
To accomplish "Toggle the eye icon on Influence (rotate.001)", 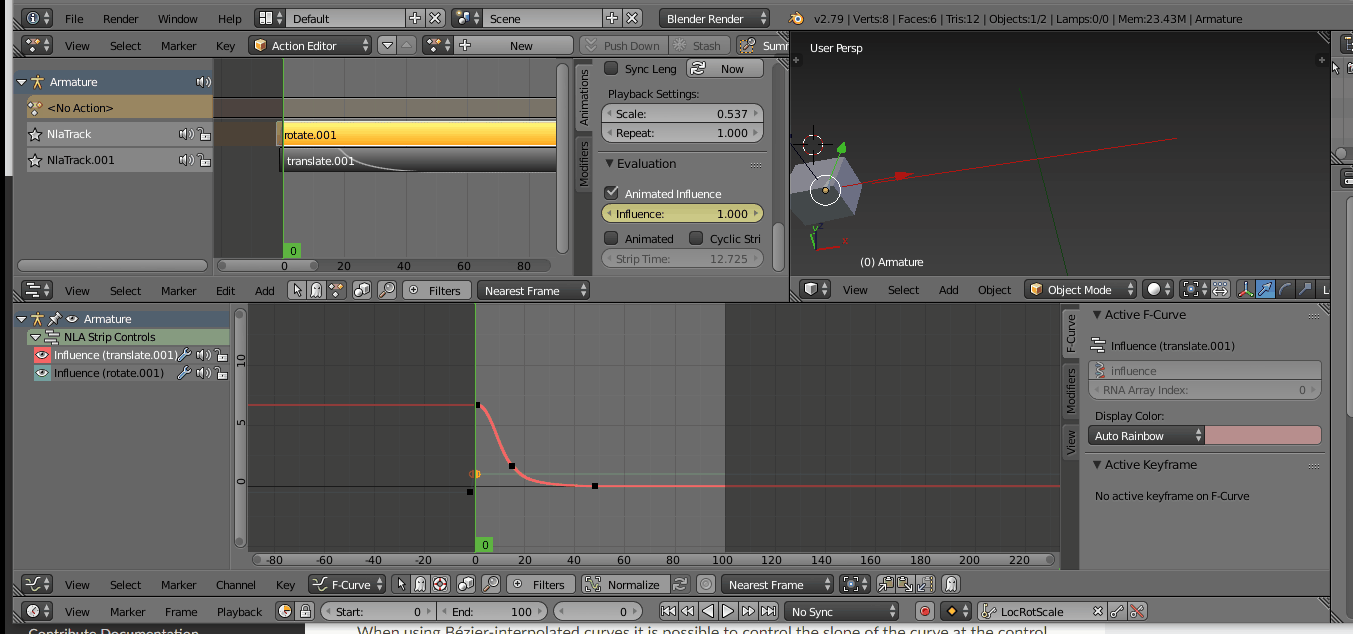I will pos(41,372).
